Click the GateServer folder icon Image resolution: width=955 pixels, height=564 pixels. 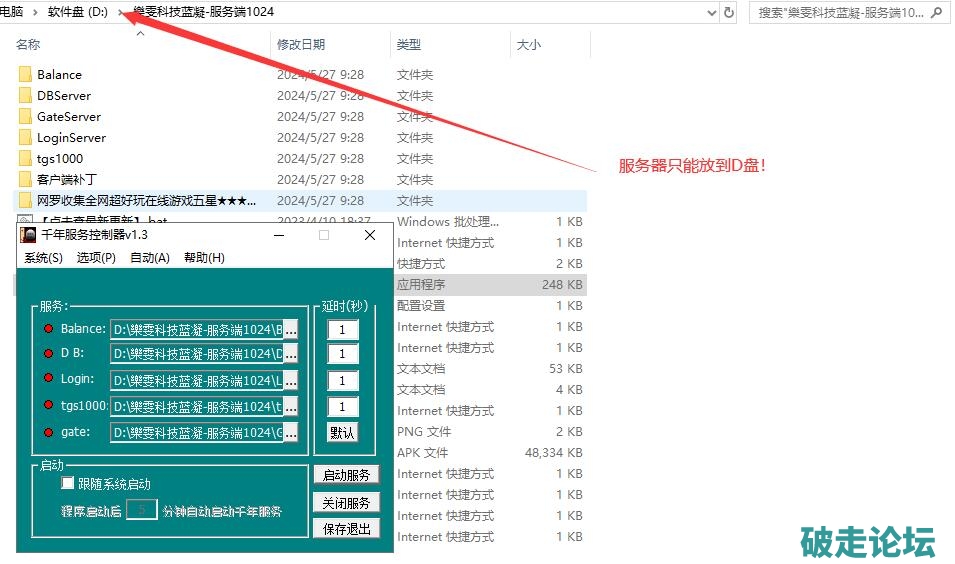(x=25, y=117)
